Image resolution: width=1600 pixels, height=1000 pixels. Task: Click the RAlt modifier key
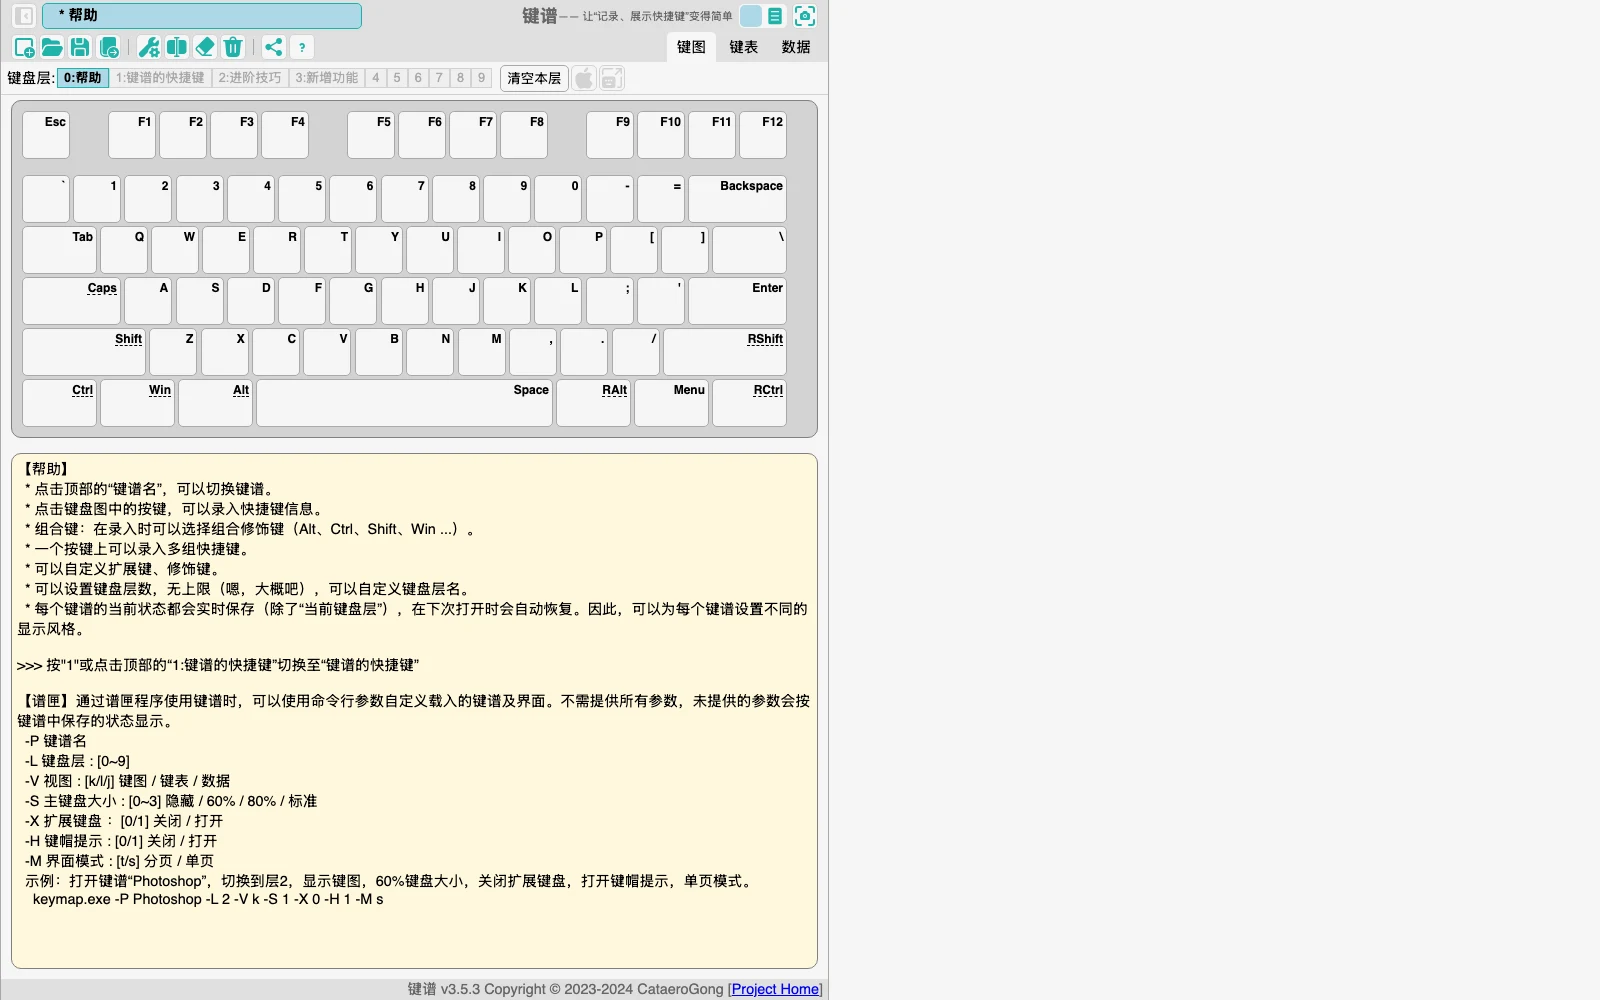[593, 403]
